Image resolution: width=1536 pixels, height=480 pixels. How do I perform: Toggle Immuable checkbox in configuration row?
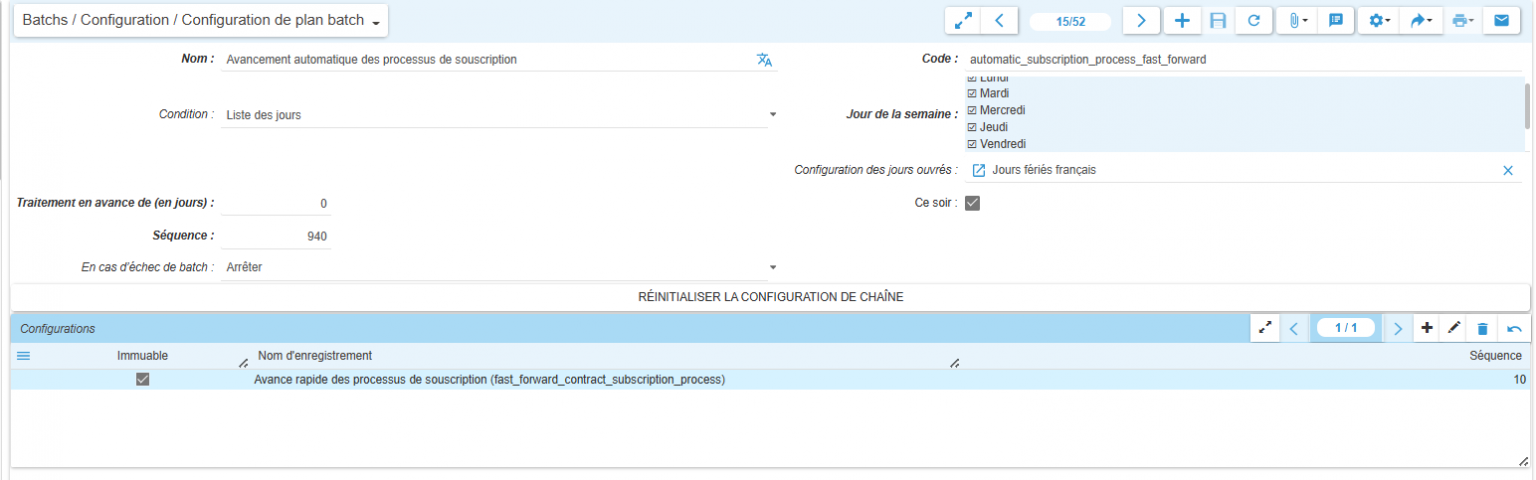point(142,380)
